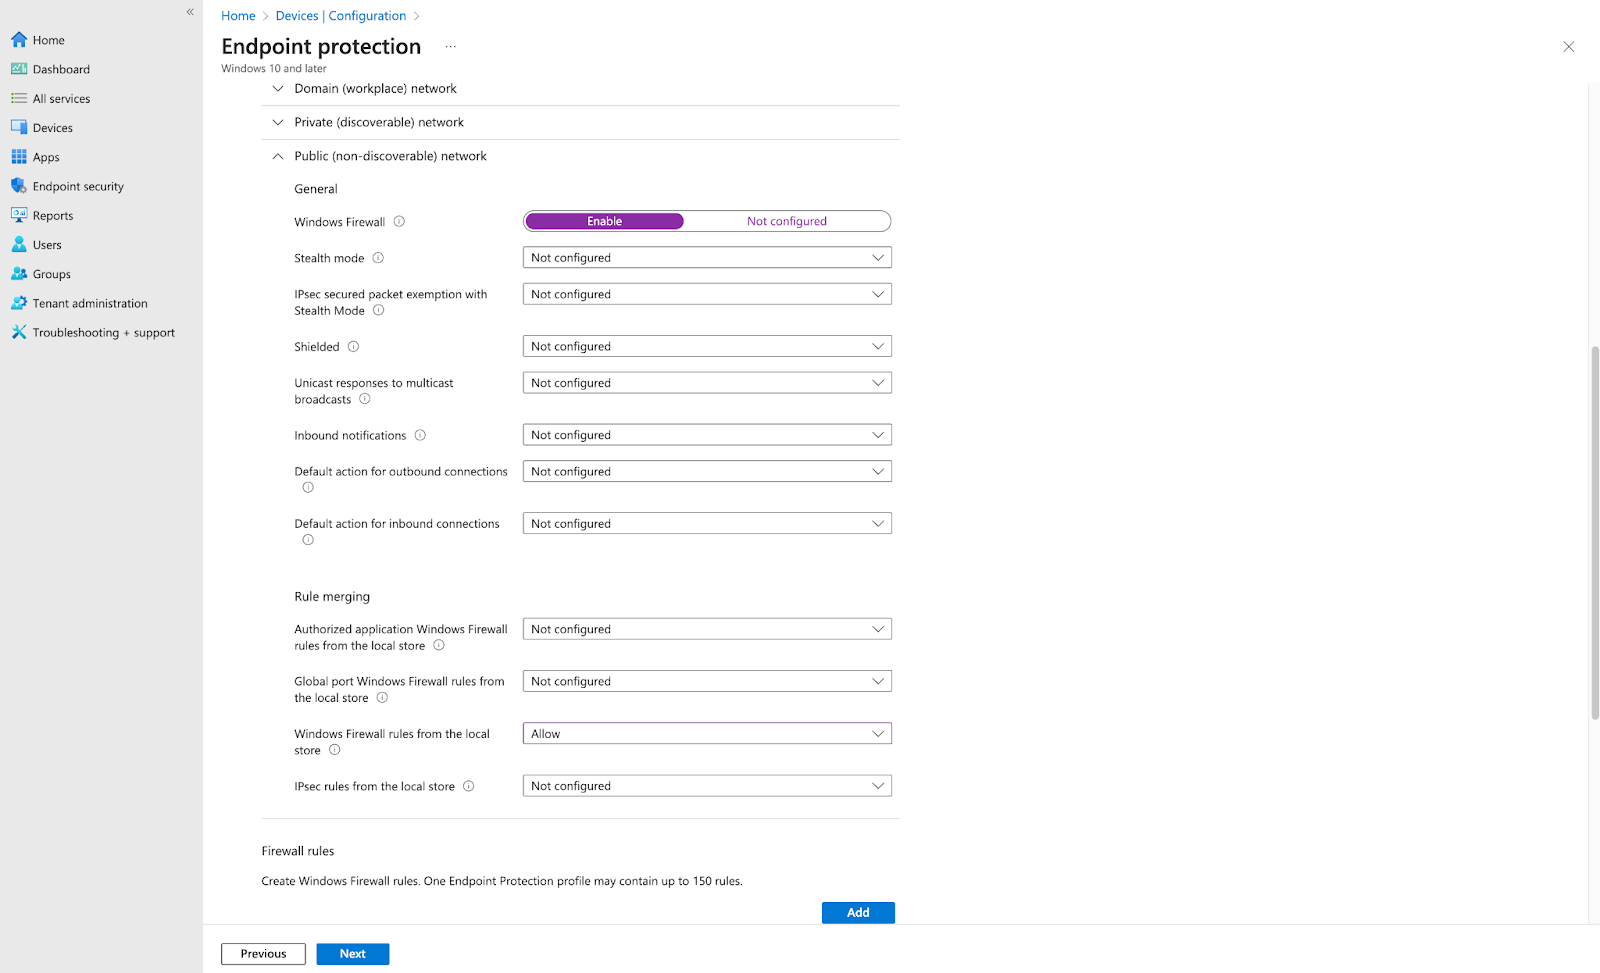Click the Reports icon in sidebar

point(19,215)
